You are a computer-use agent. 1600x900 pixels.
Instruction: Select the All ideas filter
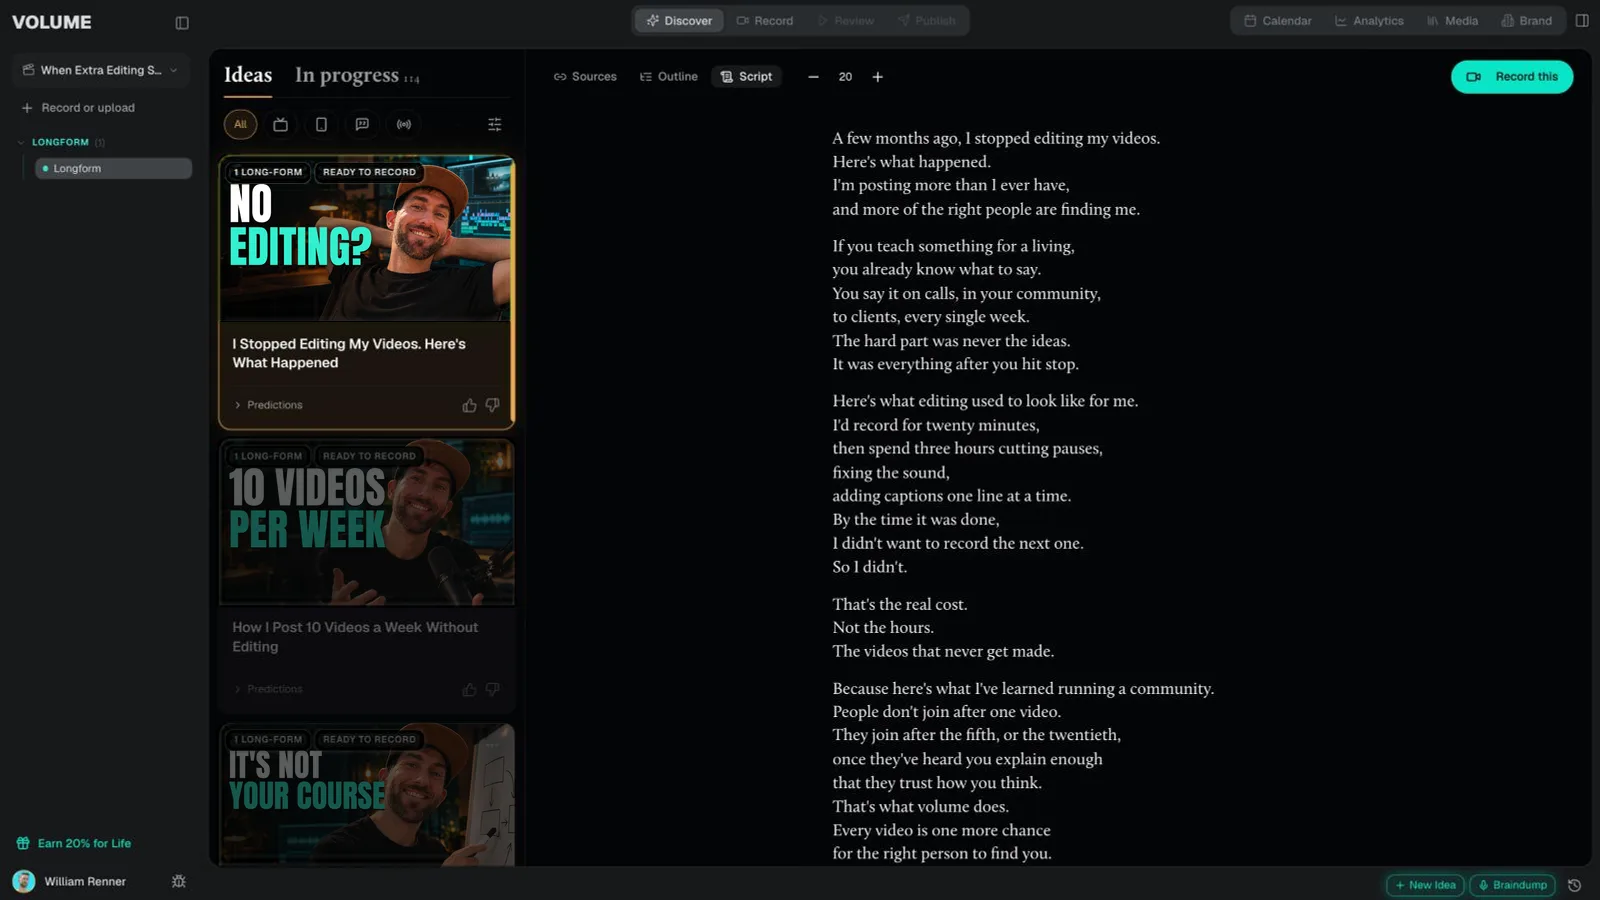pos(240,124)
